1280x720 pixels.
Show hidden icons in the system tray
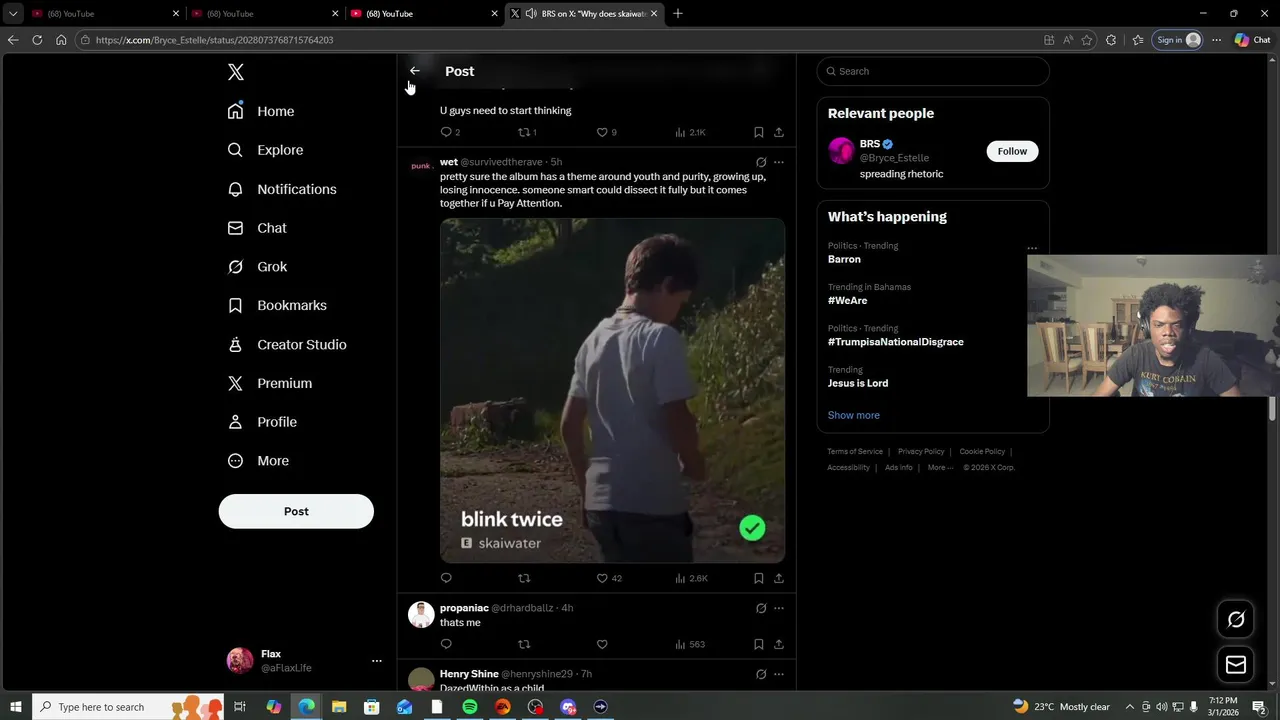coord(1130,707)
